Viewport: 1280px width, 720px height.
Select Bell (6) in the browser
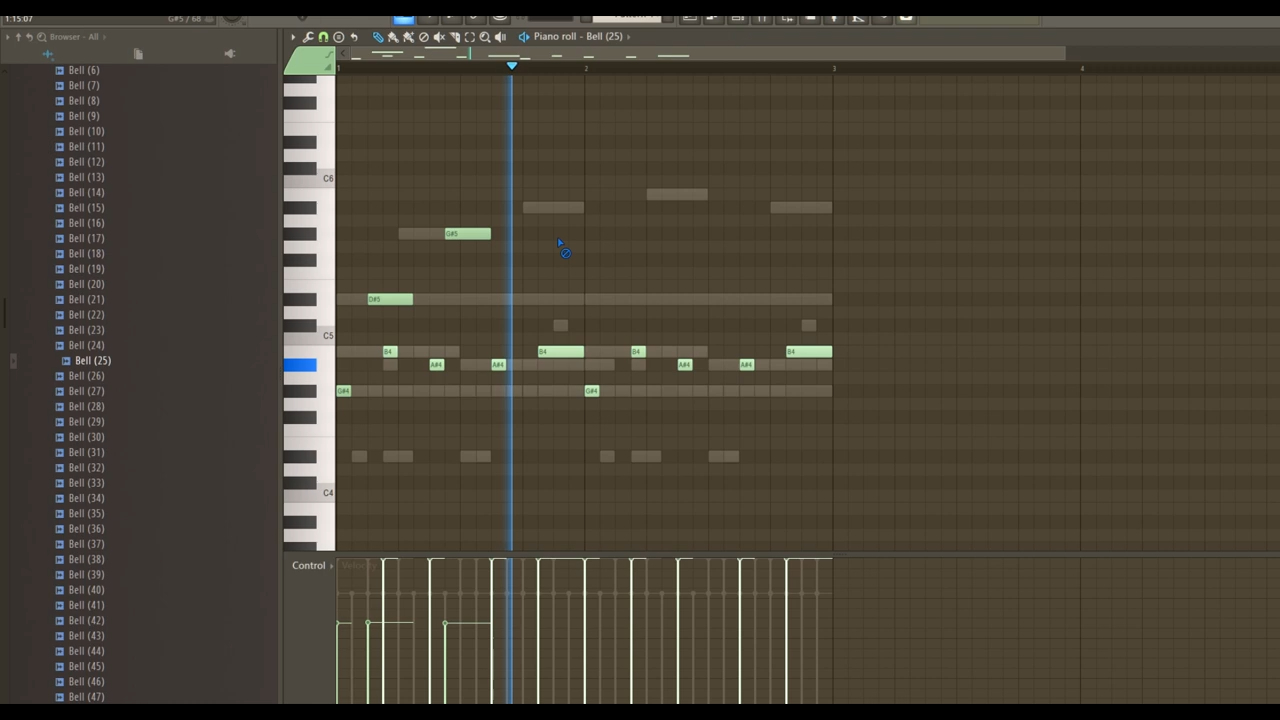coord(84,70)
